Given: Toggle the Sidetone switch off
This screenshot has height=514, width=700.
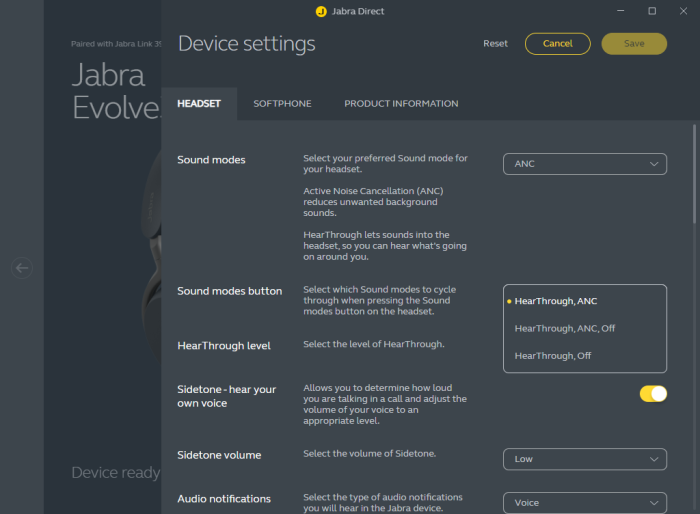Looking at the screenshot, I should coord(653,394).
